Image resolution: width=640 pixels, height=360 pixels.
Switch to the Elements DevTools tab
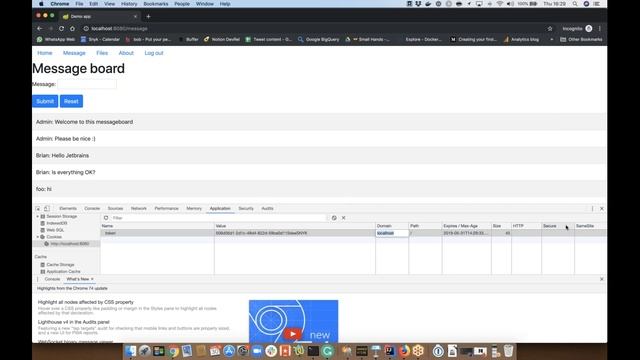(x=68, y=208)
